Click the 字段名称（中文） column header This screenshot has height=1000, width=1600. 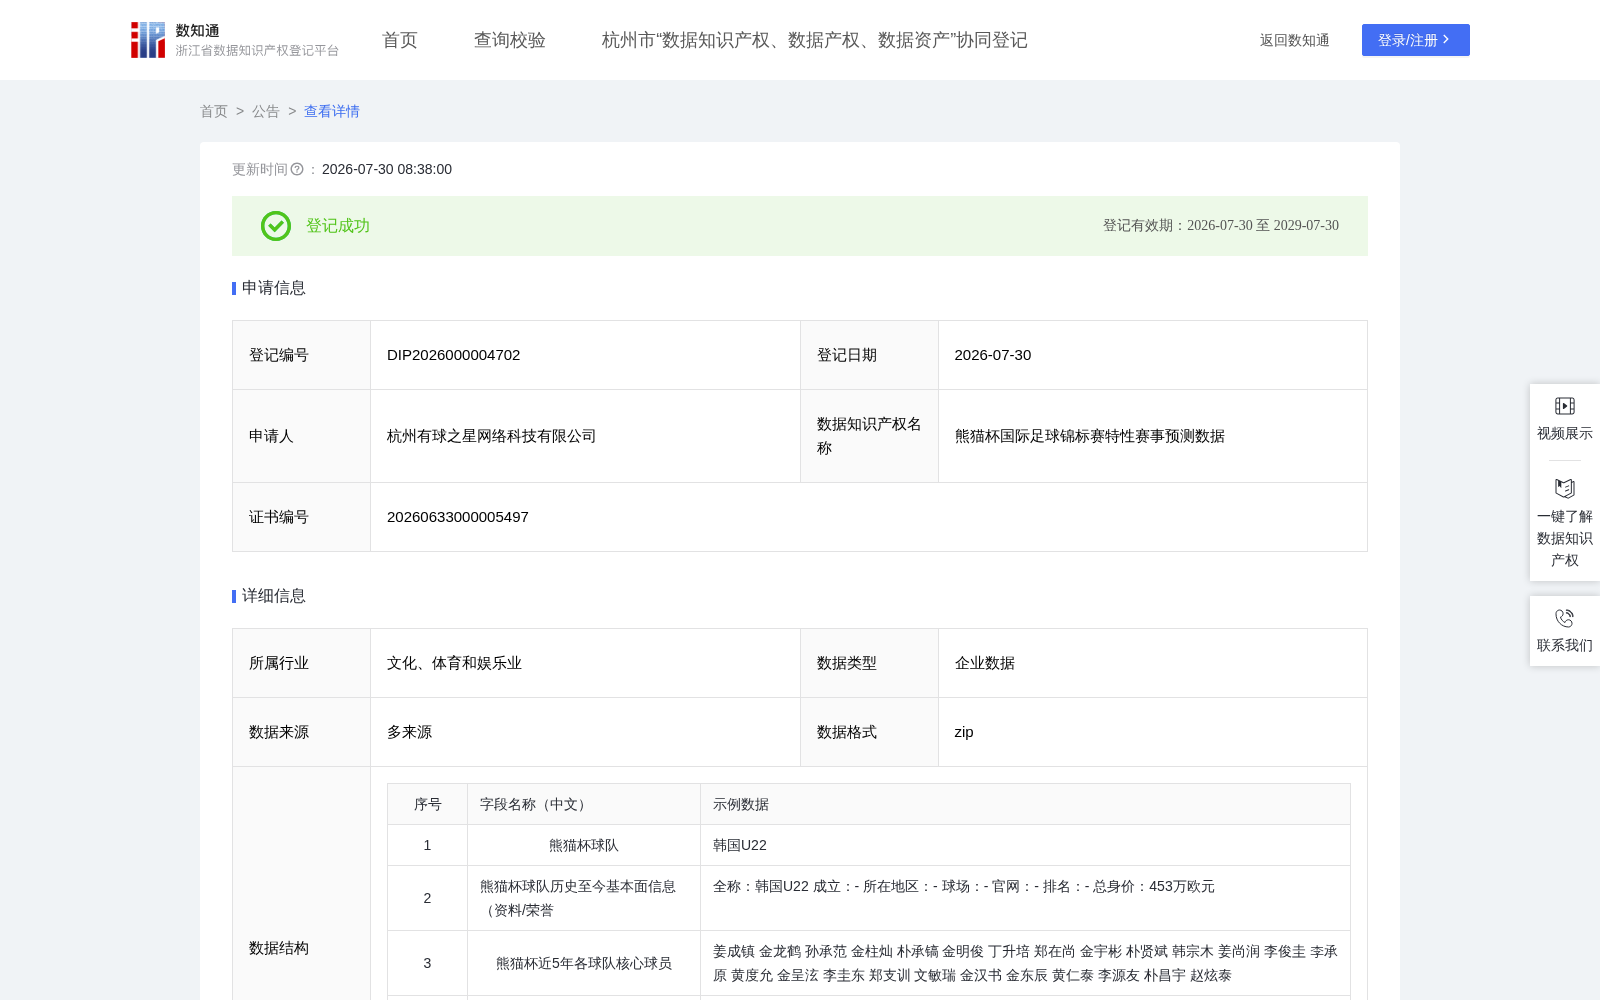coord(584,804)
